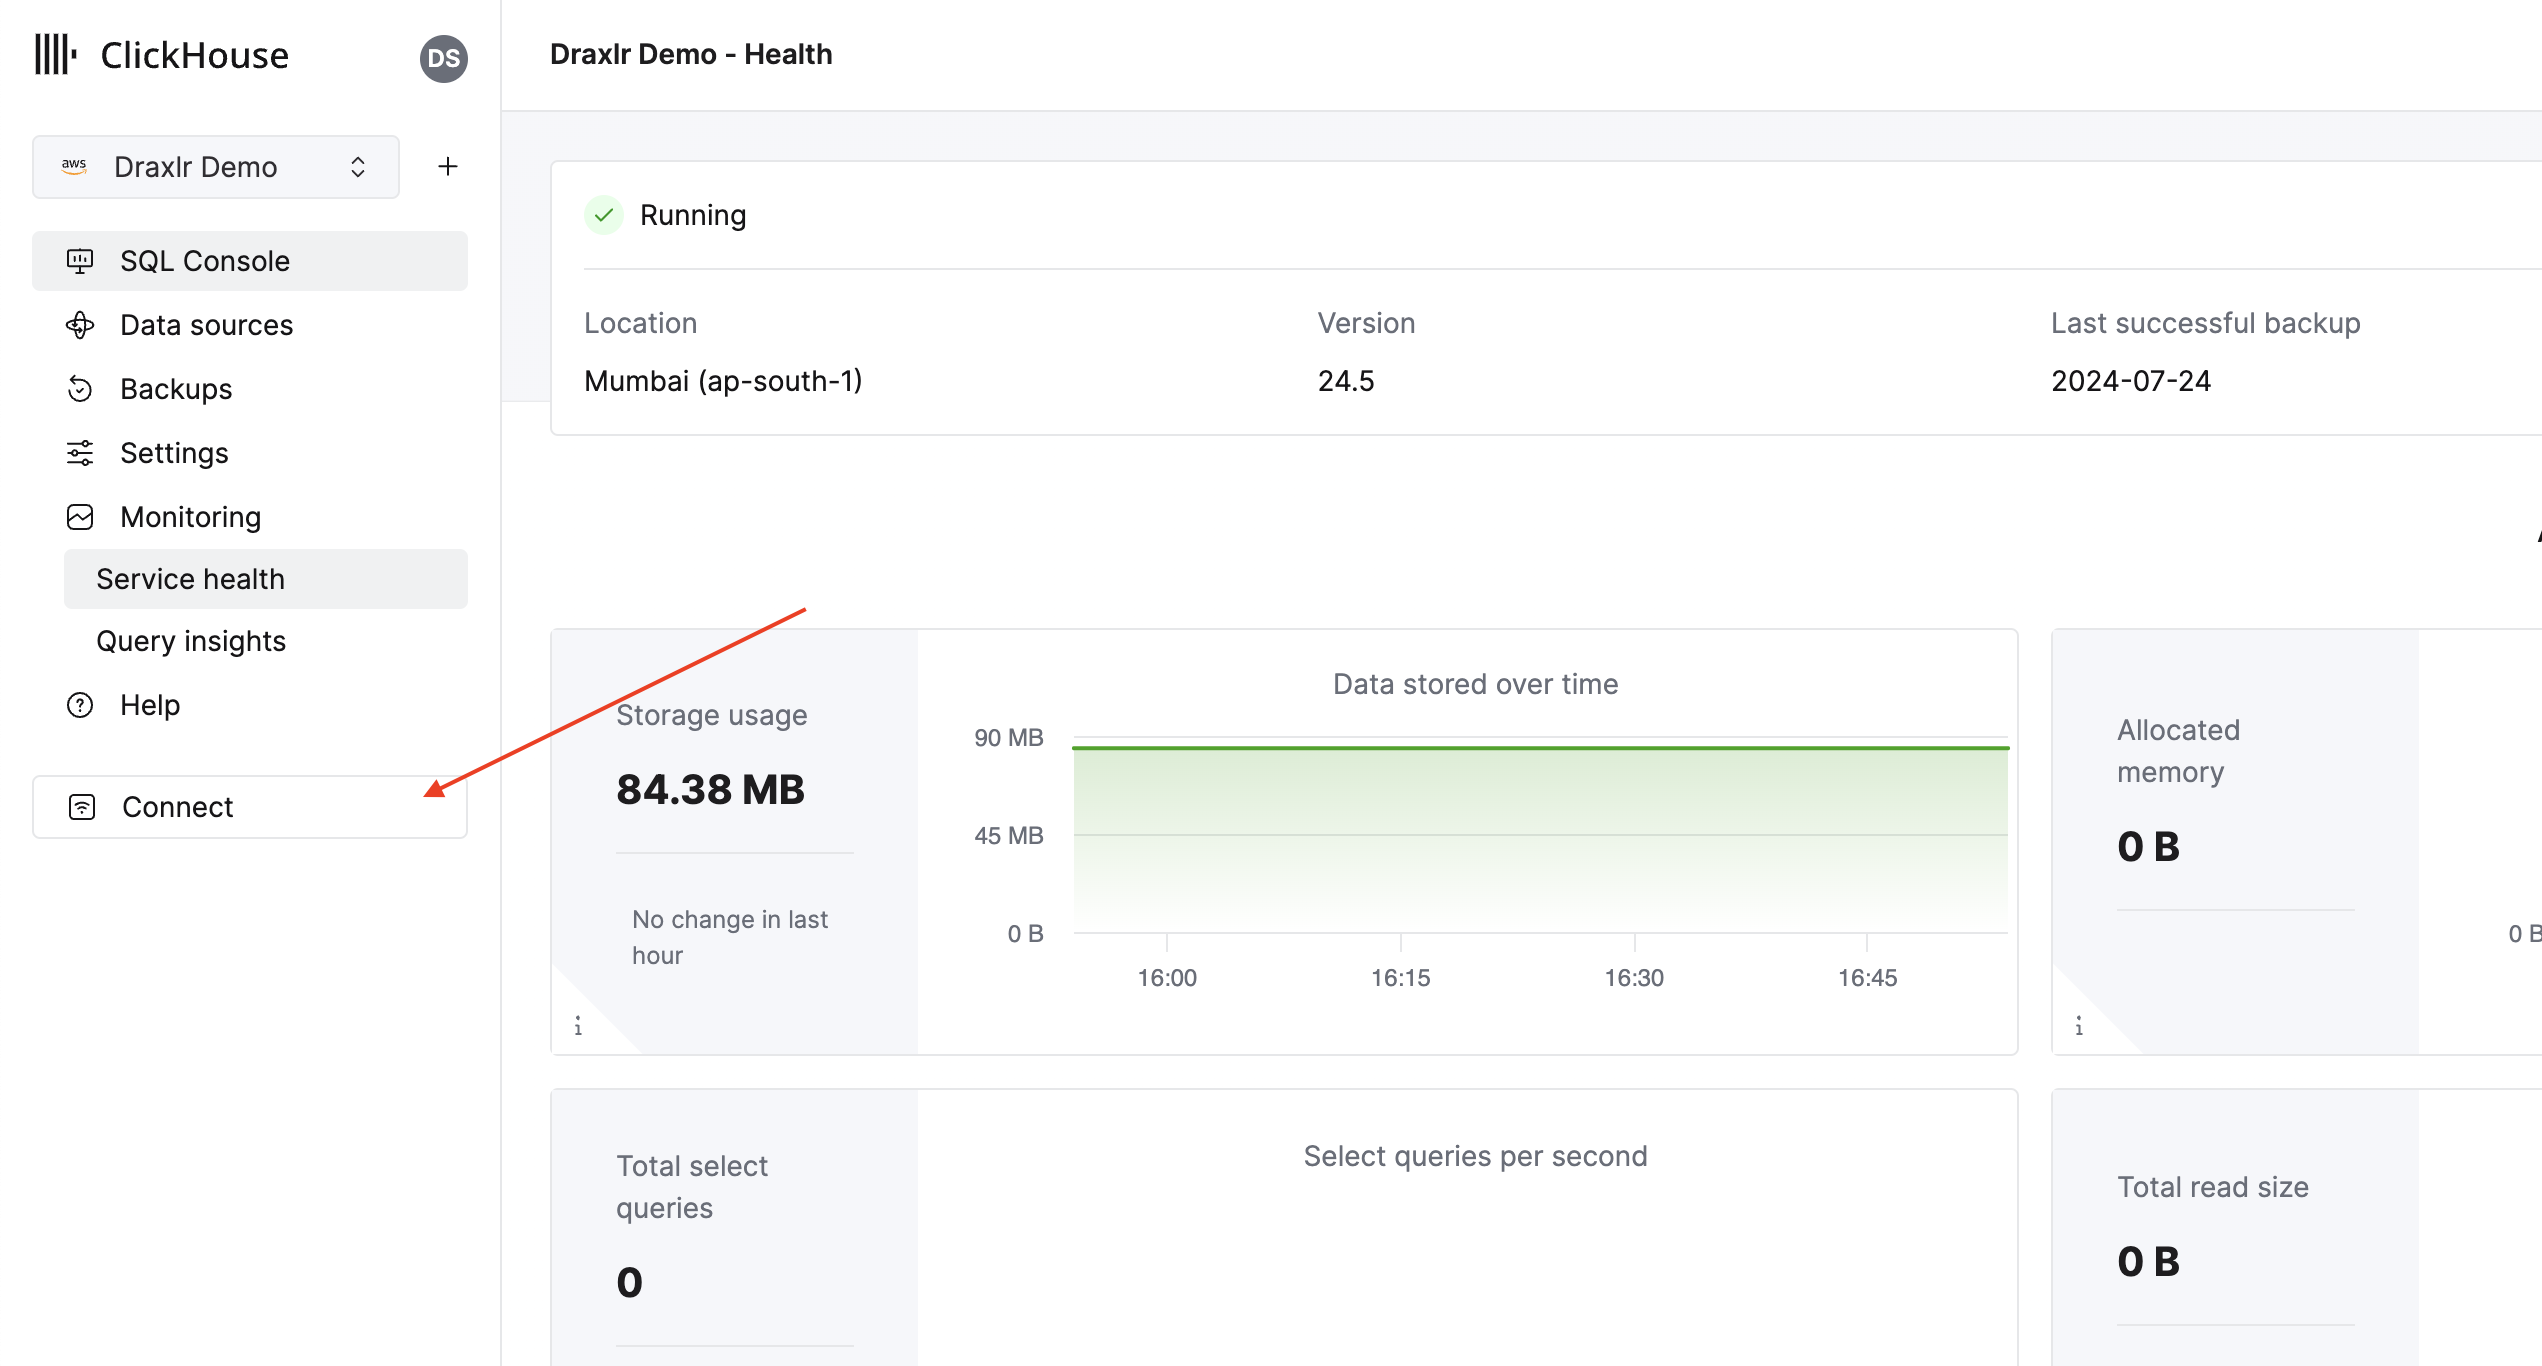Click the Running status label
Image resolution: width=2542 pixels, height=1366 pixels.
pos(693,215)
